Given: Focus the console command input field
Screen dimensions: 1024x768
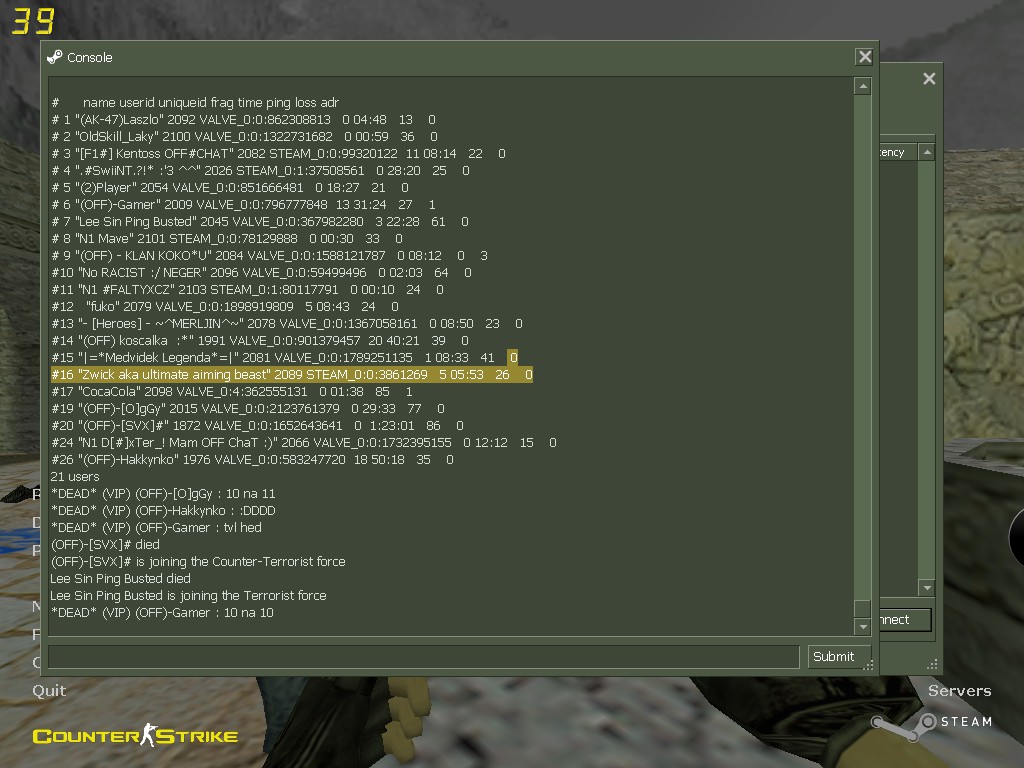Looking at the screenshot, I should 423,657.
